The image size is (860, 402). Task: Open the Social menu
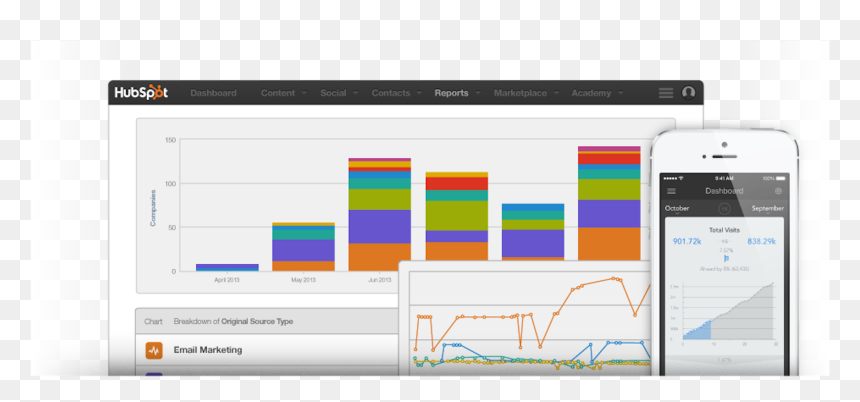point(333,93)
